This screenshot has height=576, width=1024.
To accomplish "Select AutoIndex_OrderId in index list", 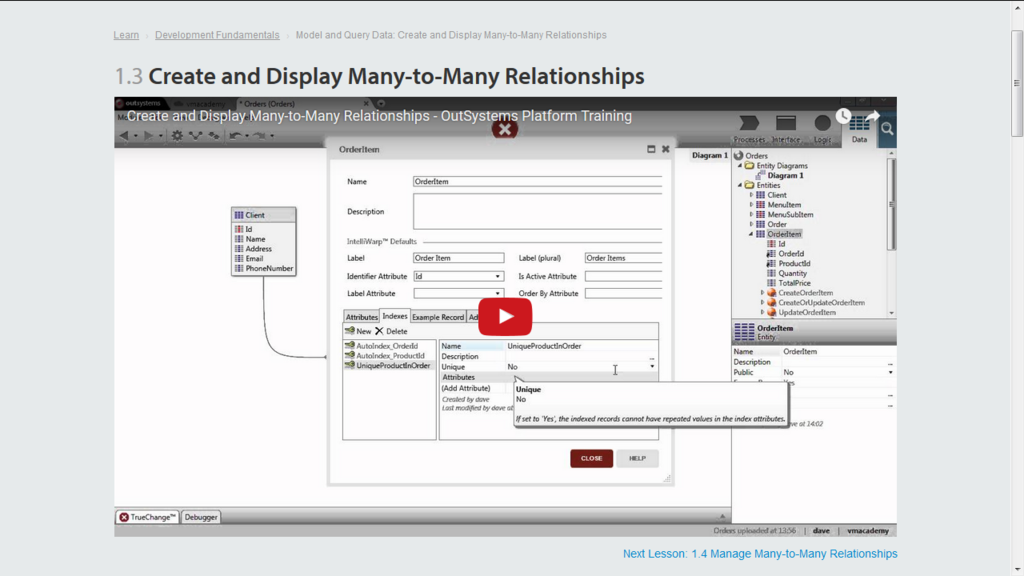I will point(387,346).
